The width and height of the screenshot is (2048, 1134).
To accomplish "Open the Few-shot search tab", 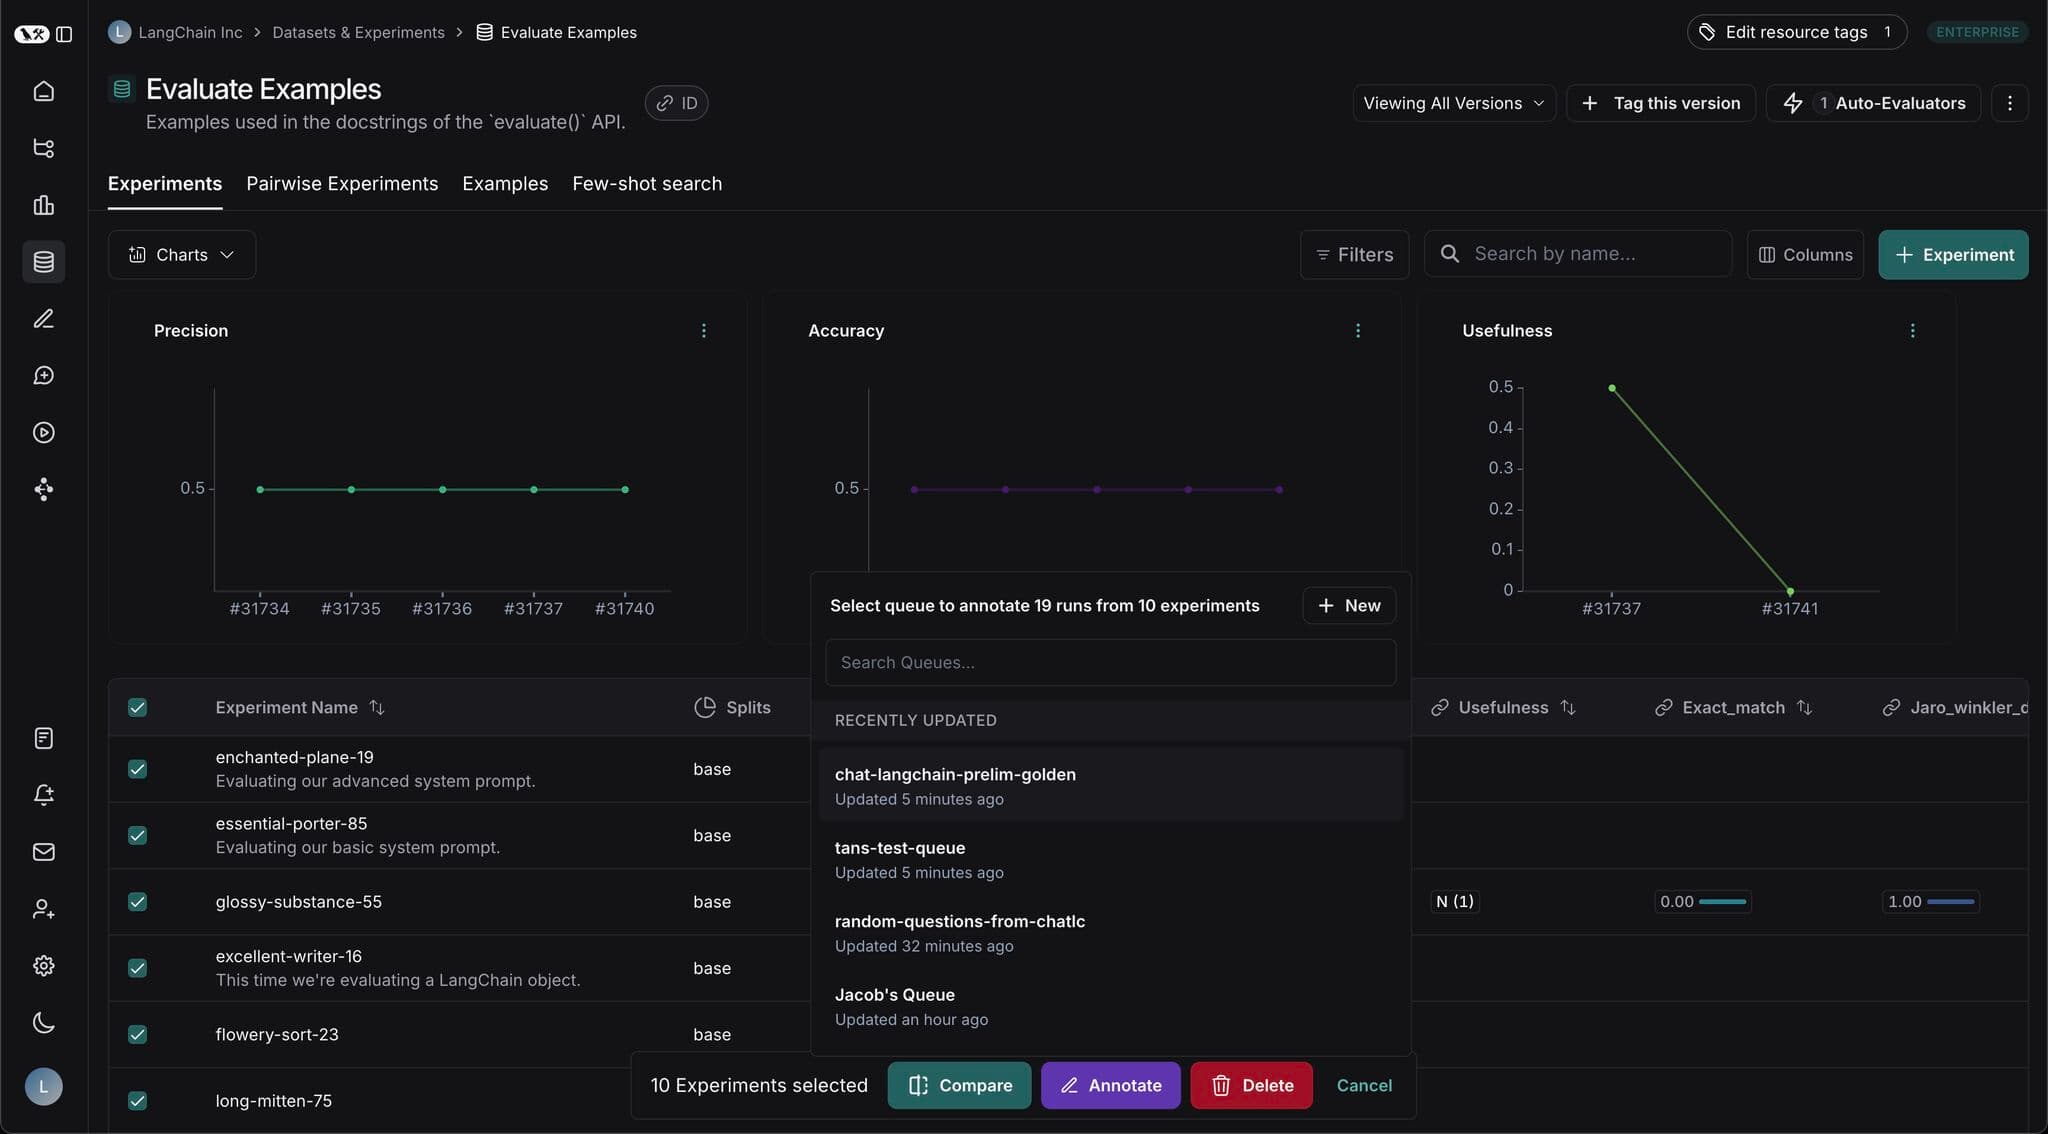I will [646, 183].
